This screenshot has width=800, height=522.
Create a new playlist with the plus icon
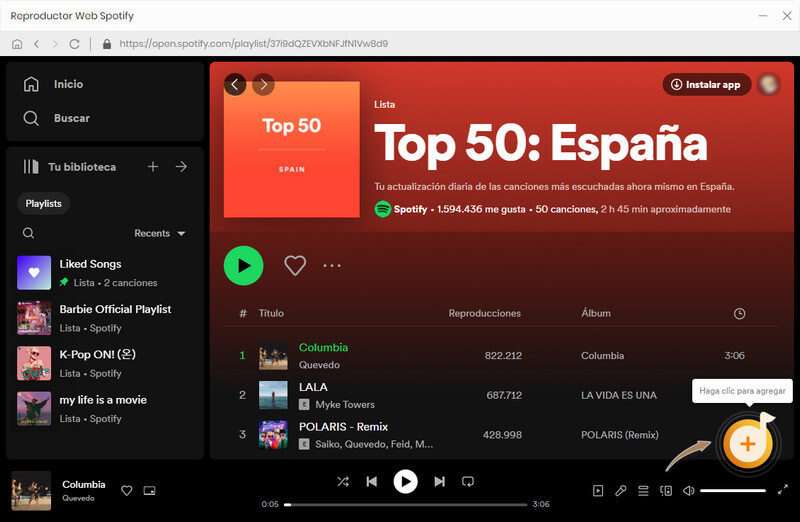click(153, 166)
